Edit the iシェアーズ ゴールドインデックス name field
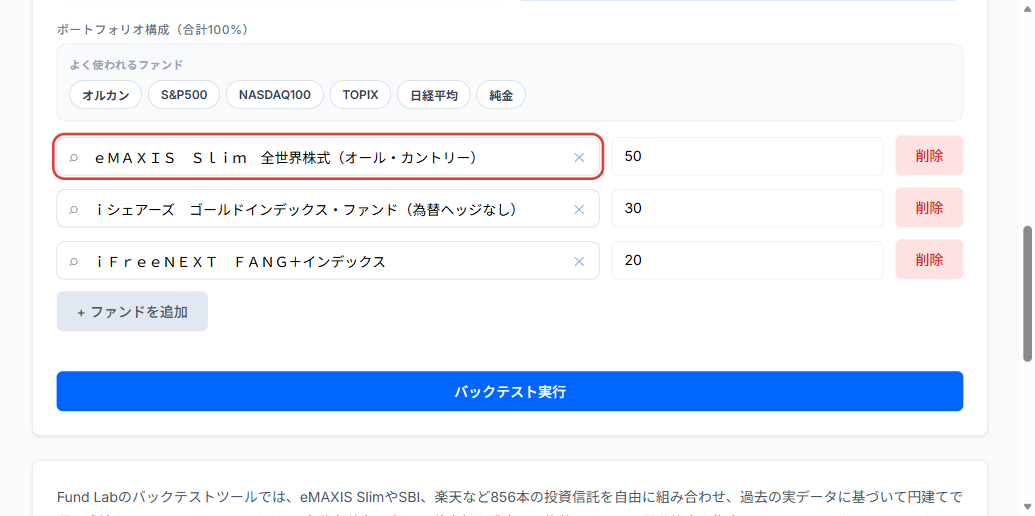 click(x=328, y=209)
